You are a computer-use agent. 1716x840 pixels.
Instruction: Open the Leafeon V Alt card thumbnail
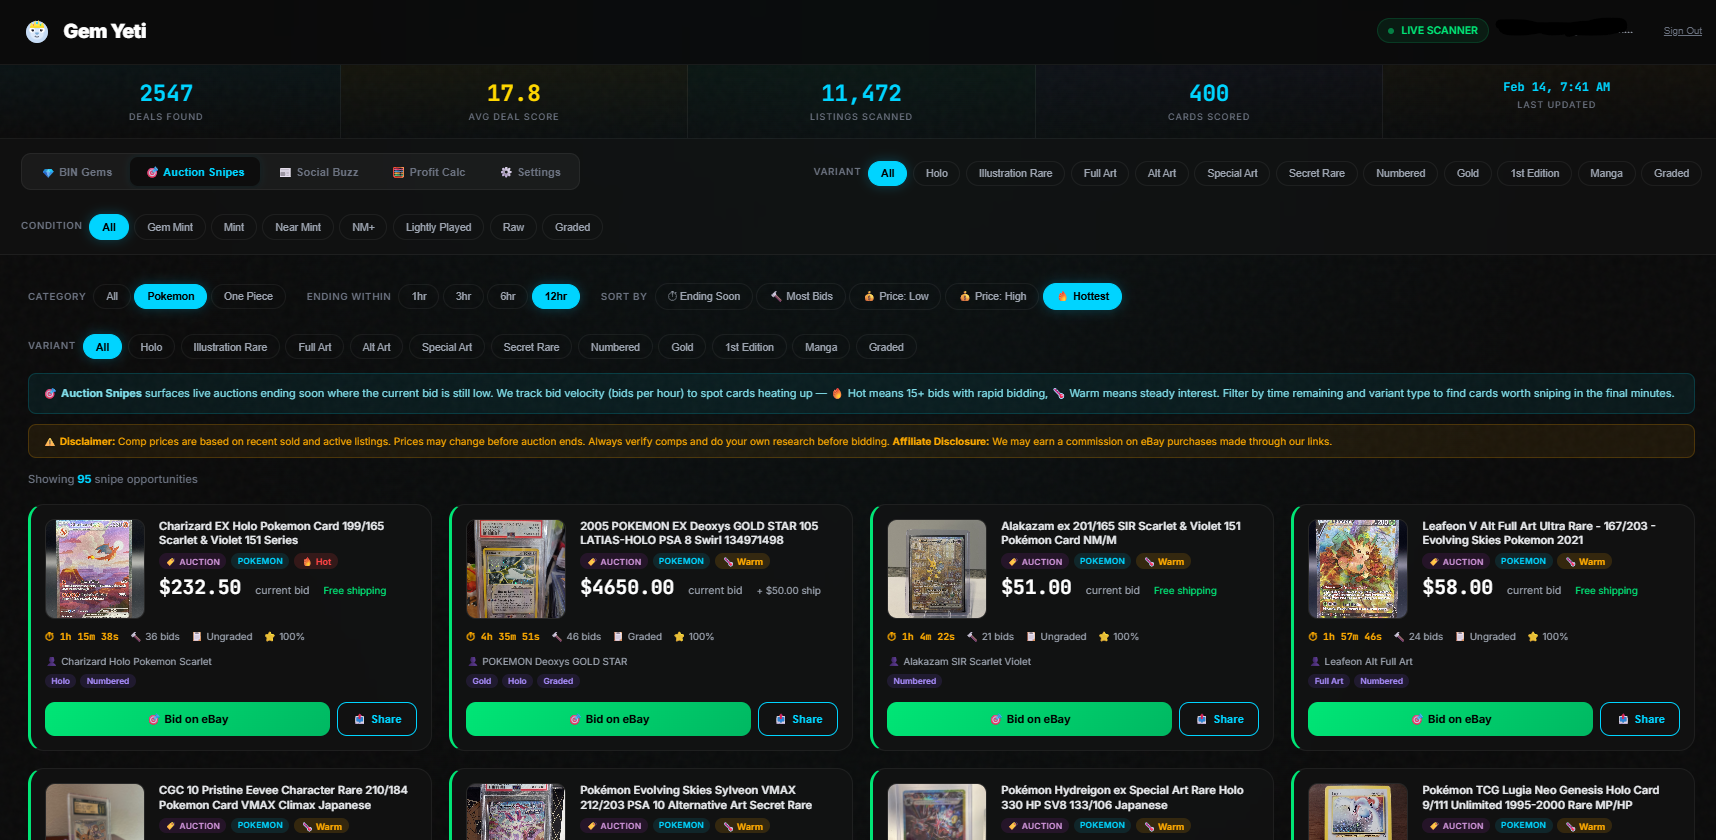click(1358, 568)
